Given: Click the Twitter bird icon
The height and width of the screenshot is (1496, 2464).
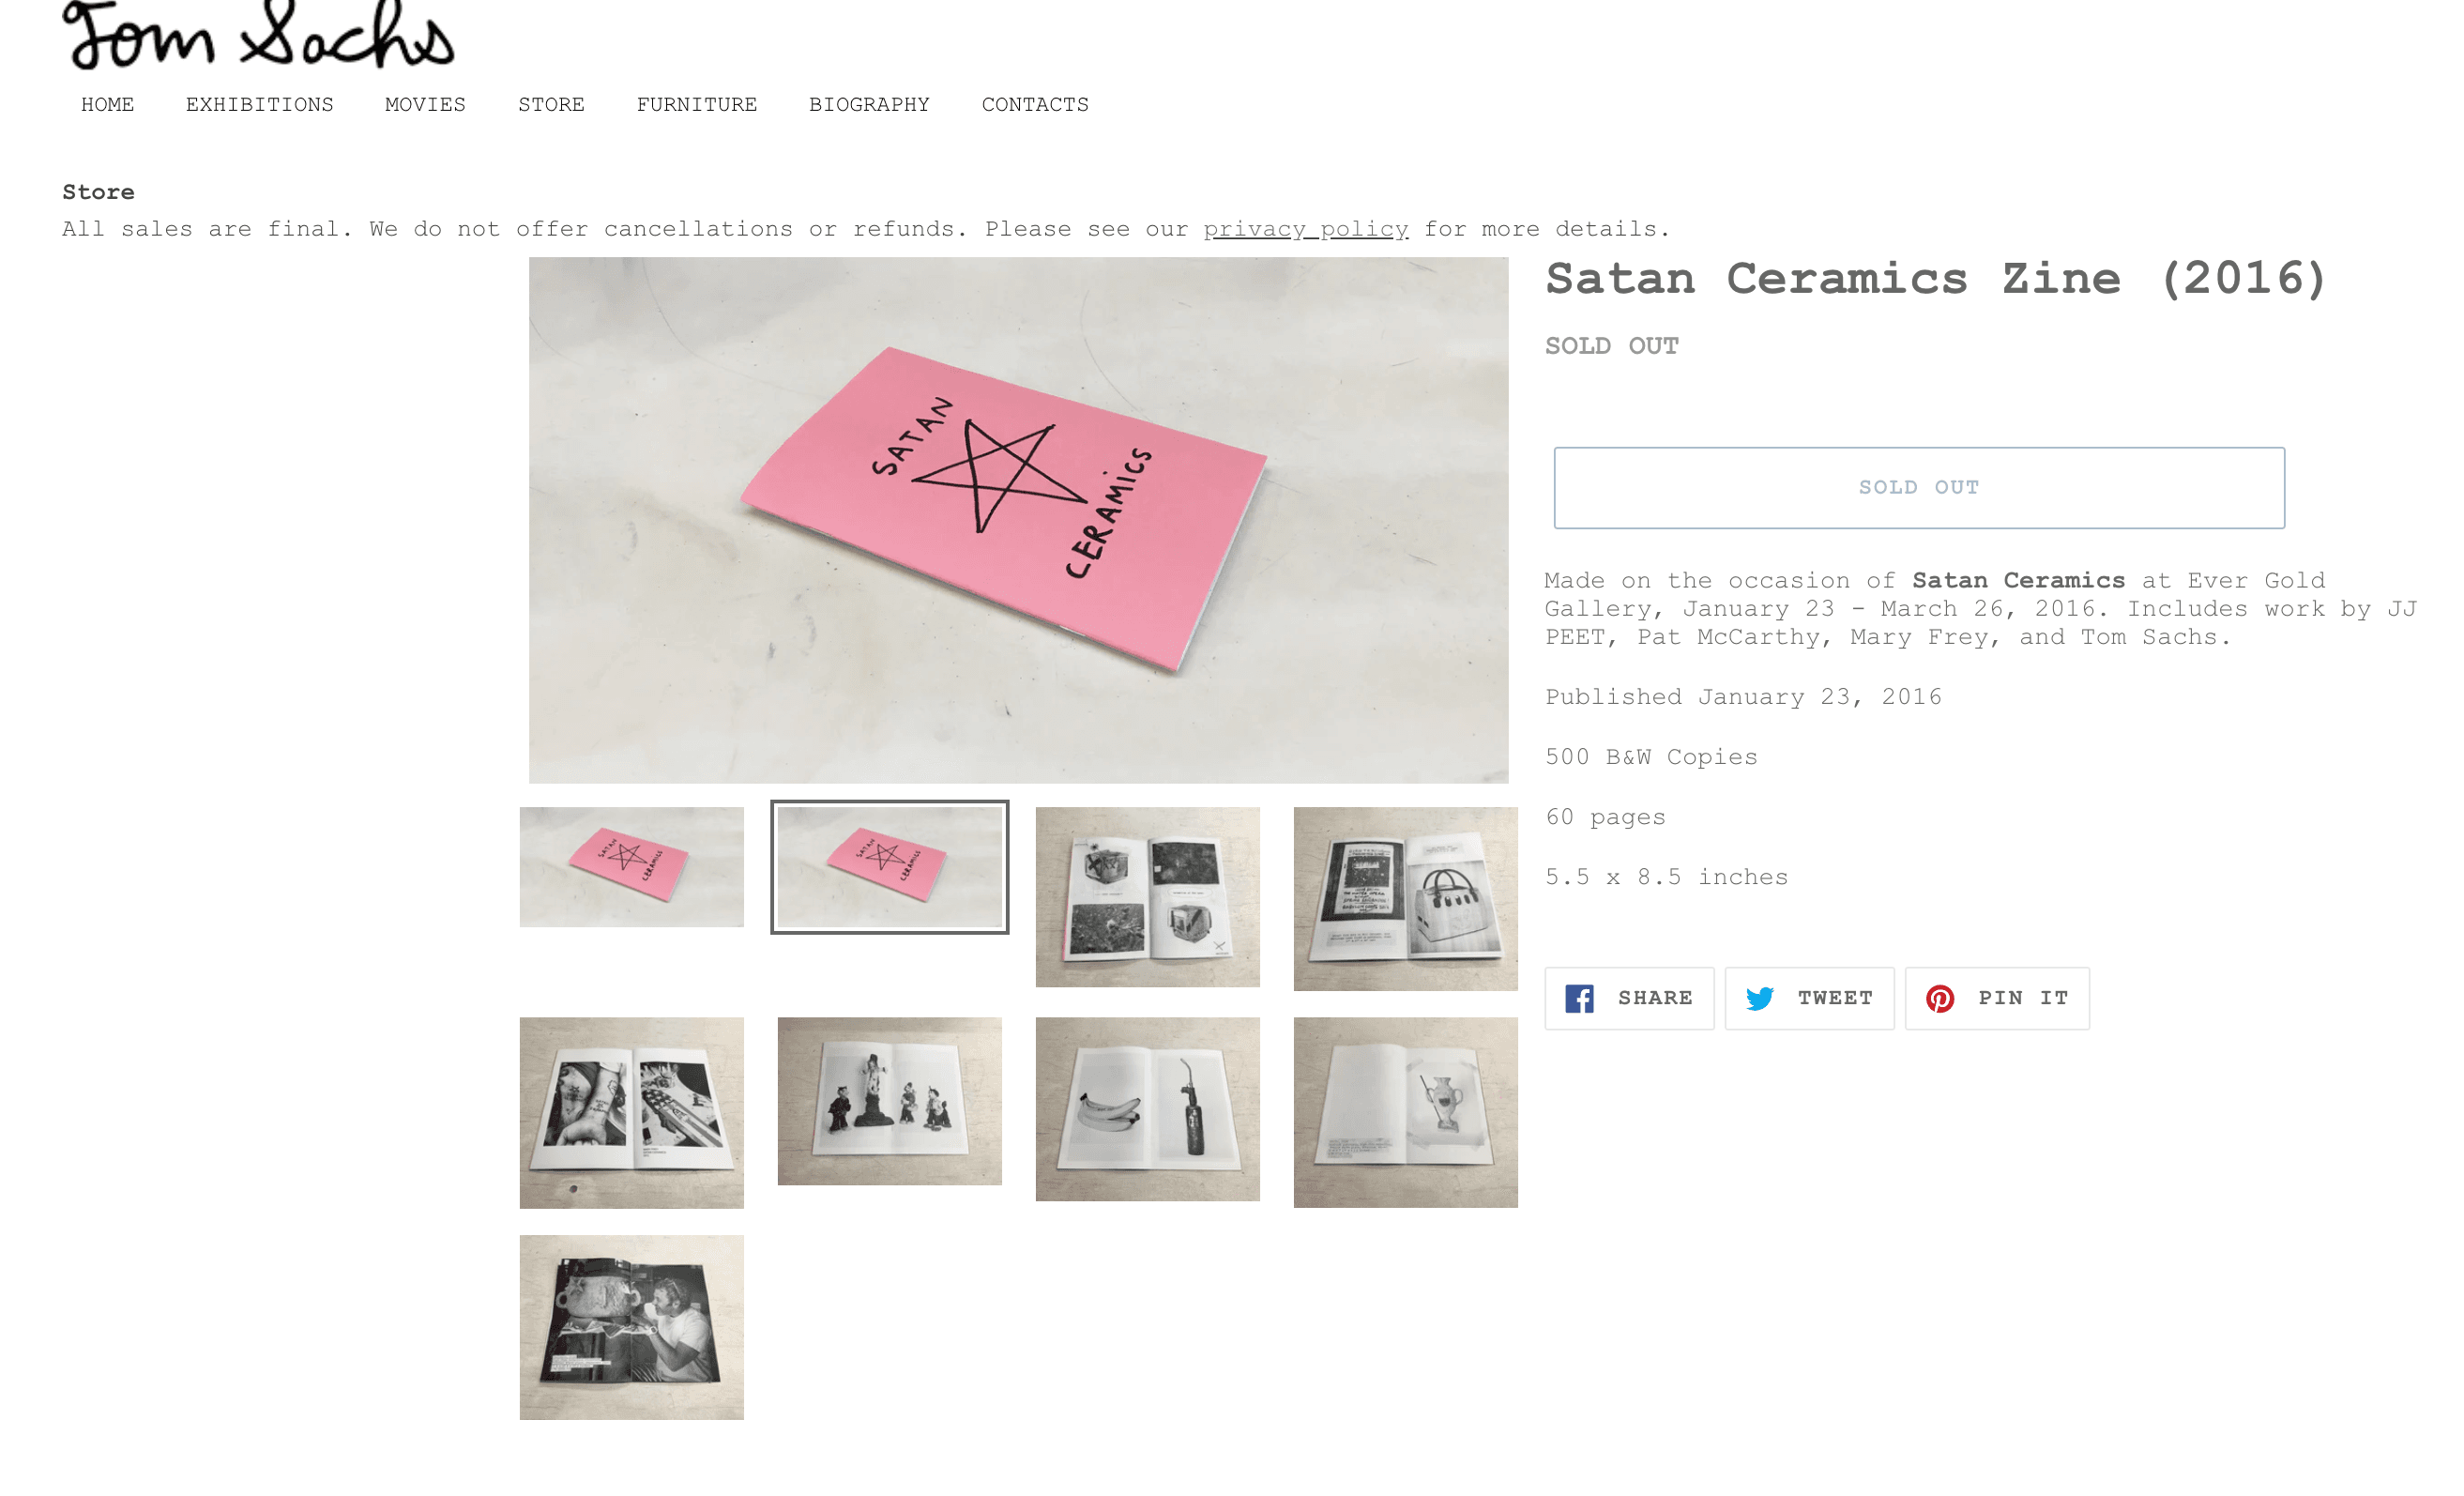Looking at the screenshot, I should tap(1759, 998).
